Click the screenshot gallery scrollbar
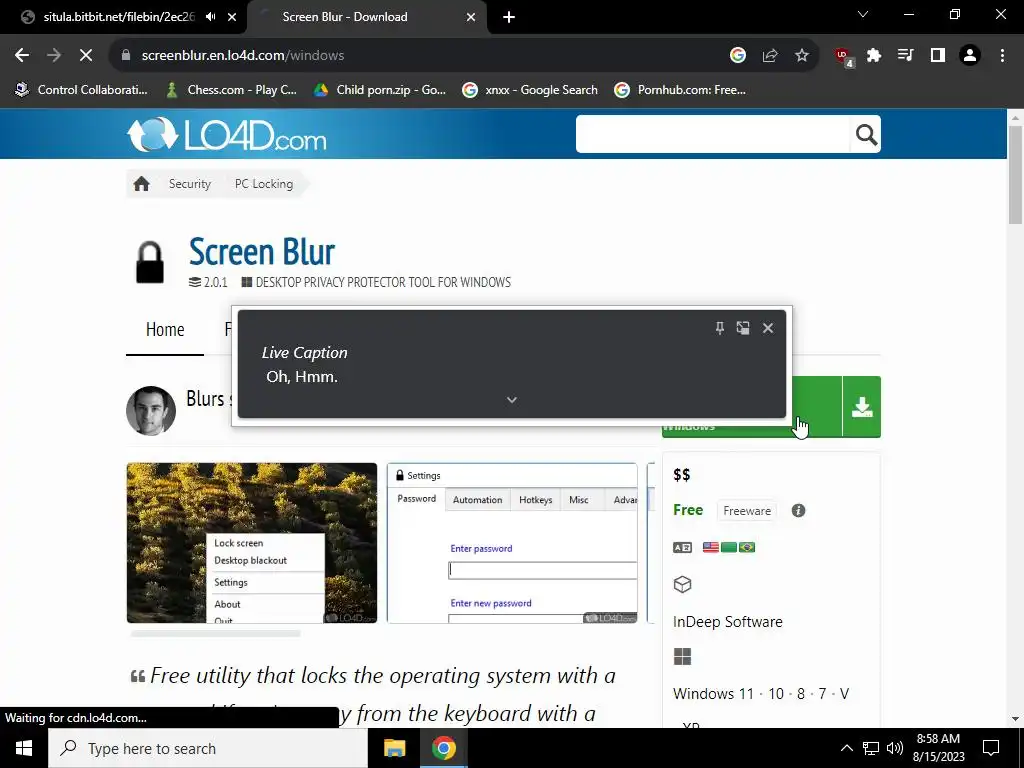 (216, 633)
